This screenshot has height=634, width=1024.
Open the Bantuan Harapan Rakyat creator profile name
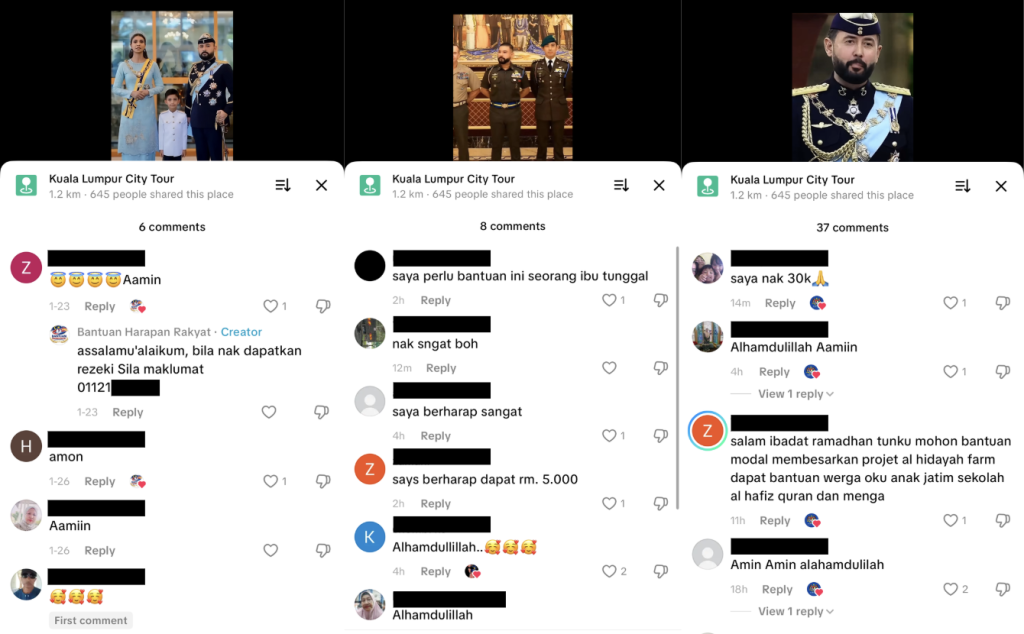pos(144,332)
